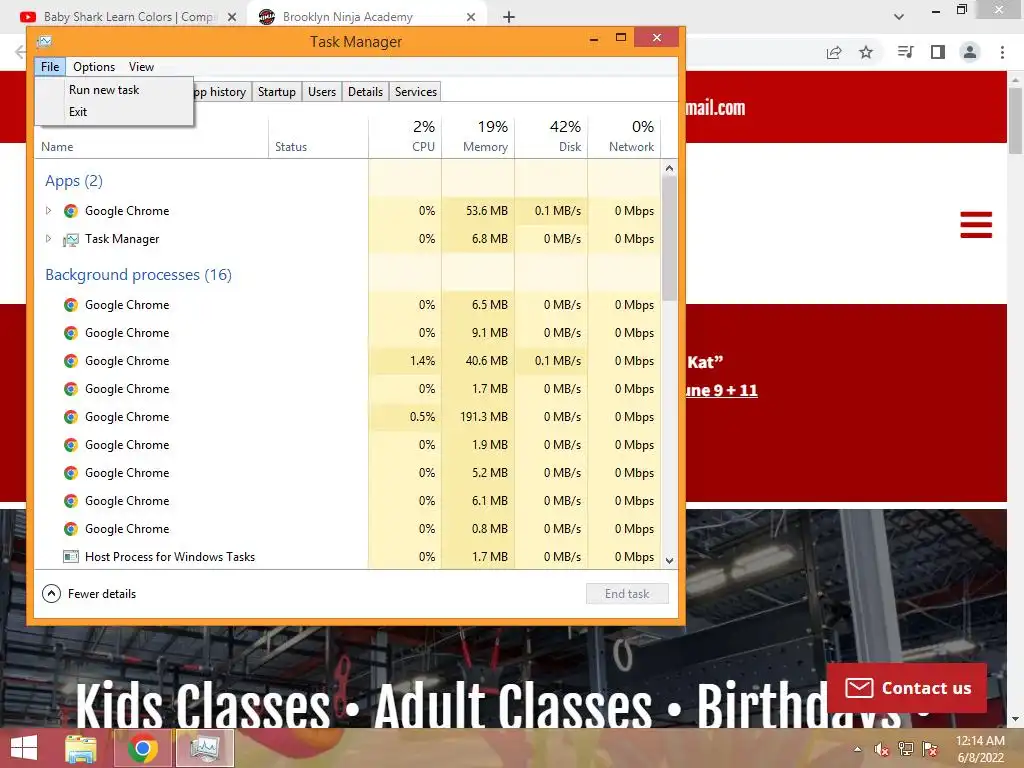Expand the Task Manager app entry
This screenshot has height=768, width=1024.
point(48,238)
